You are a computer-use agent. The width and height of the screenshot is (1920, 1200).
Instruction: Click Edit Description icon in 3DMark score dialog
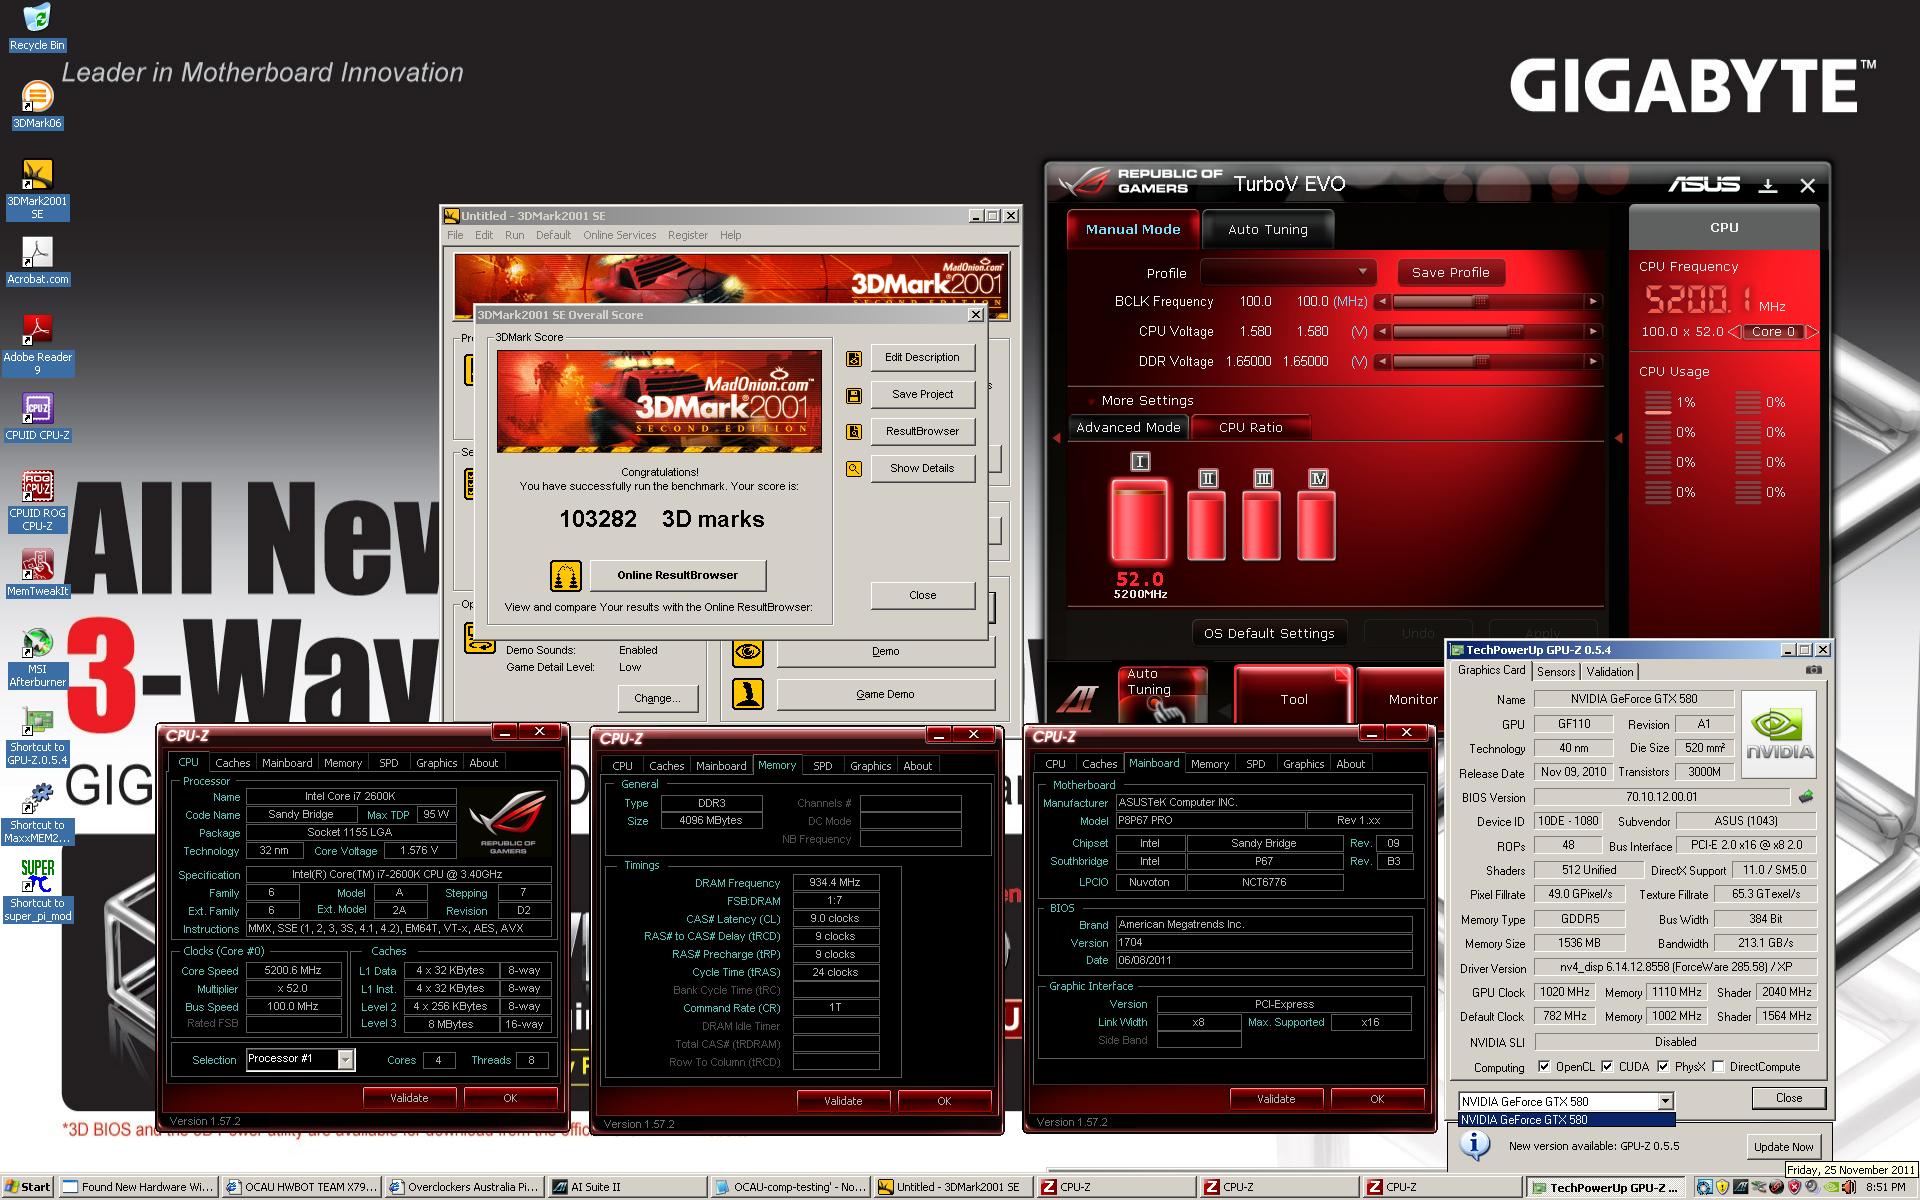(854, 358)
